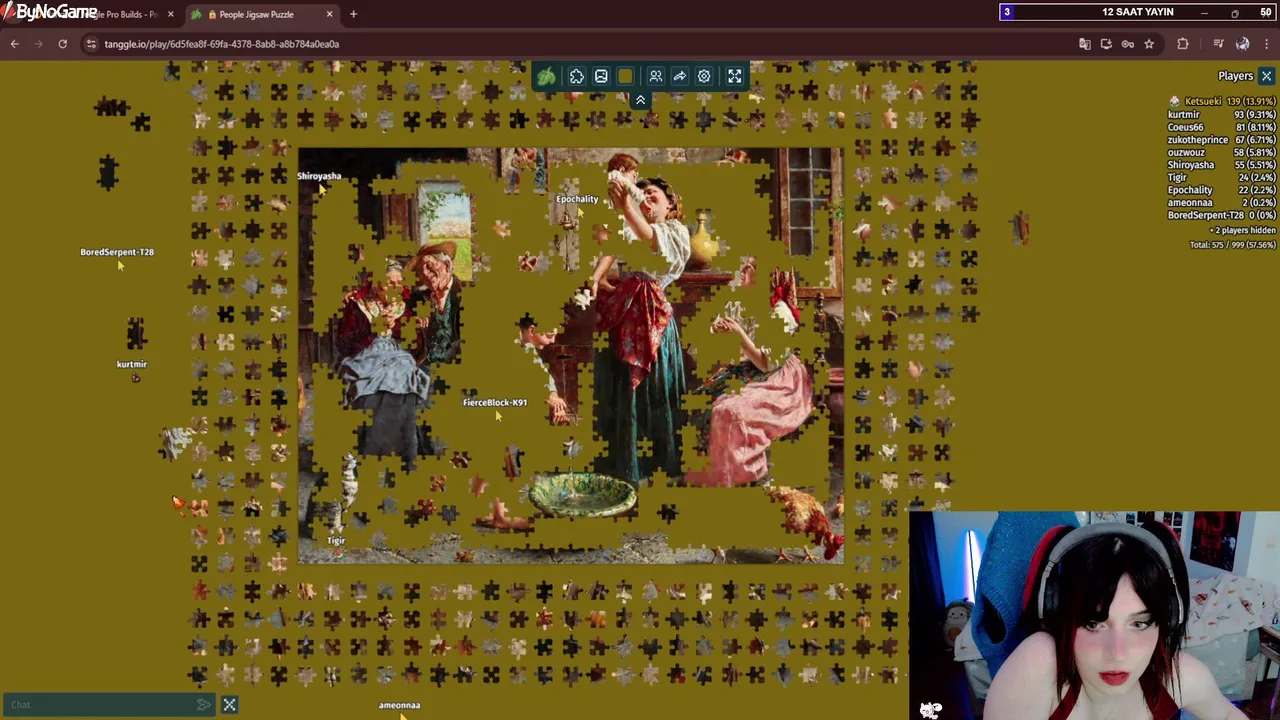Select player ouzwouz in list
Viewport: 1280px width, 720px height.
tap(1222, 152)
